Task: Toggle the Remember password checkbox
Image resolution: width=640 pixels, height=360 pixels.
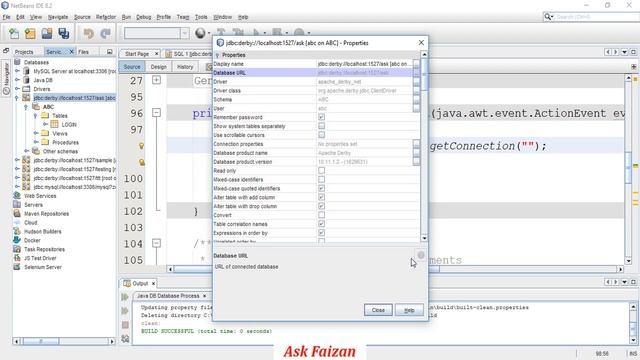Action: click(x=322, y=117)
